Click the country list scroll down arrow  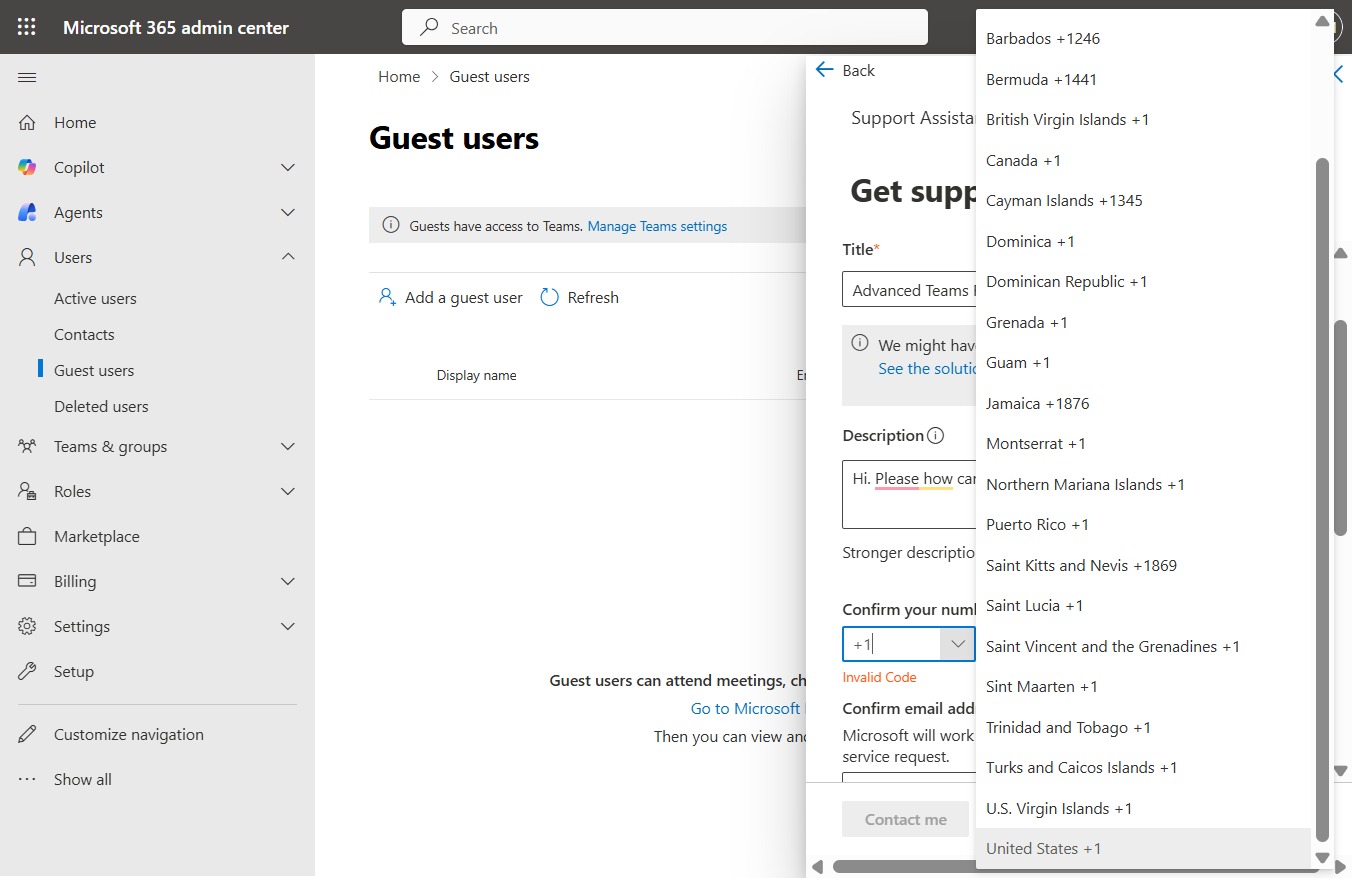point(1322,858)
